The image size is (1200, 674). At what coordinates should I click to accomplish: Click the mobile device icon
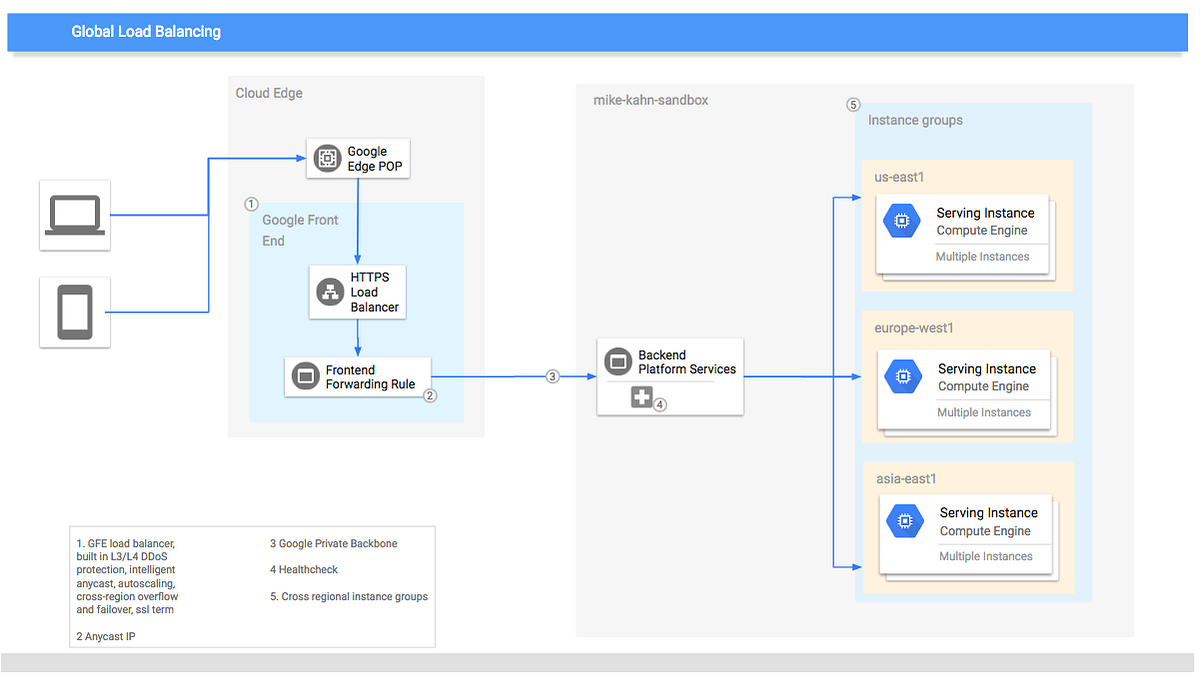pyautogui.click(x=75, y=312)
